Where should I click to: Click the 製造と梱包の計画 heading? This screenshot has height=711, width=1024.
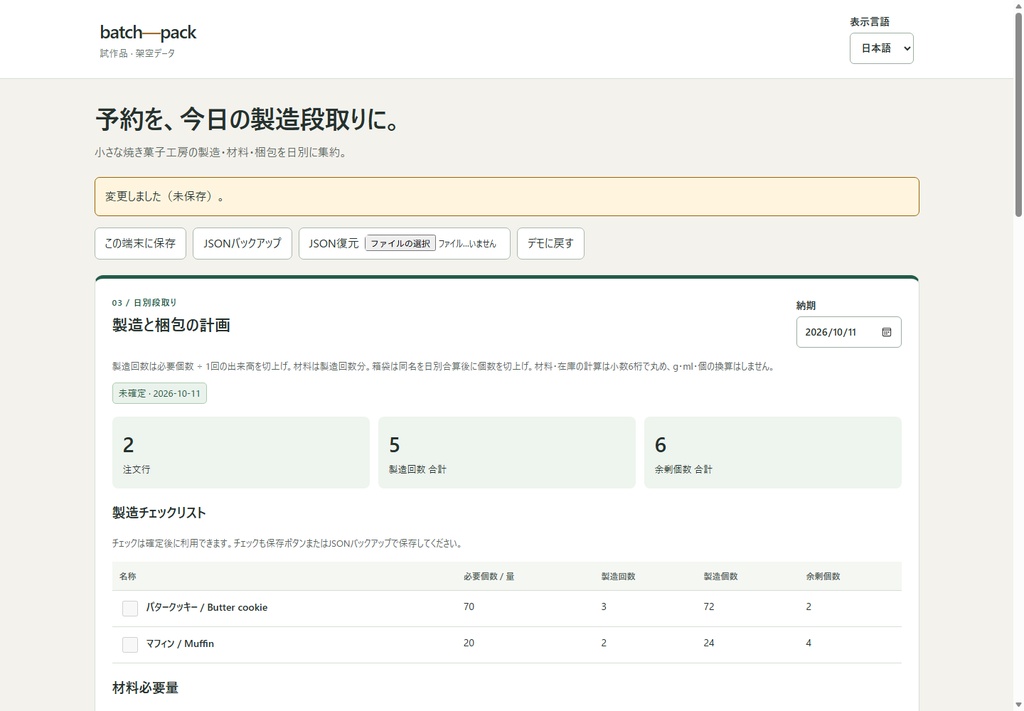pos(171,325)
